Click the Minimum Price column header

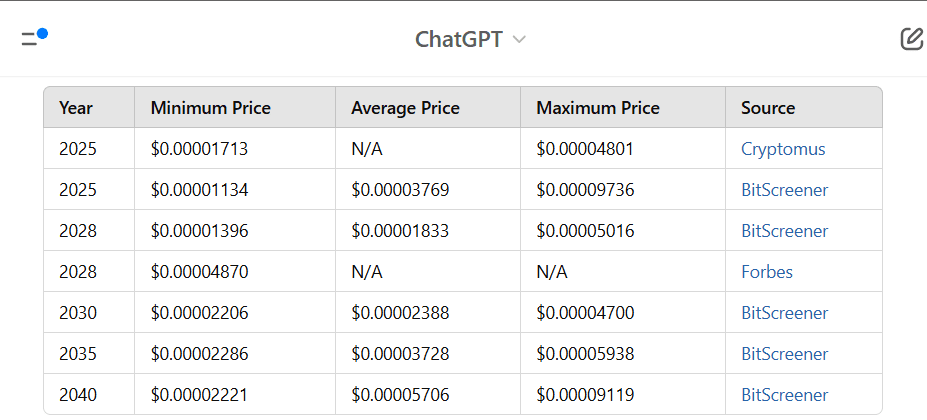210,108
